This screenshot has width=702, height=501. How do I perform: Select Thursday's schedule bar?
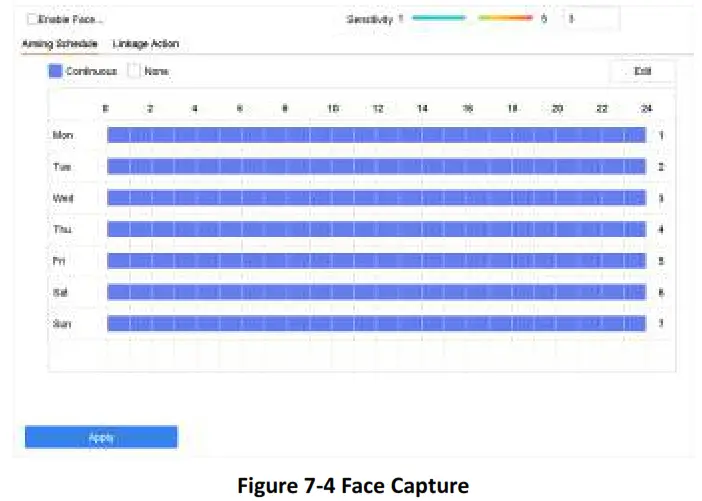click(375, 229)
